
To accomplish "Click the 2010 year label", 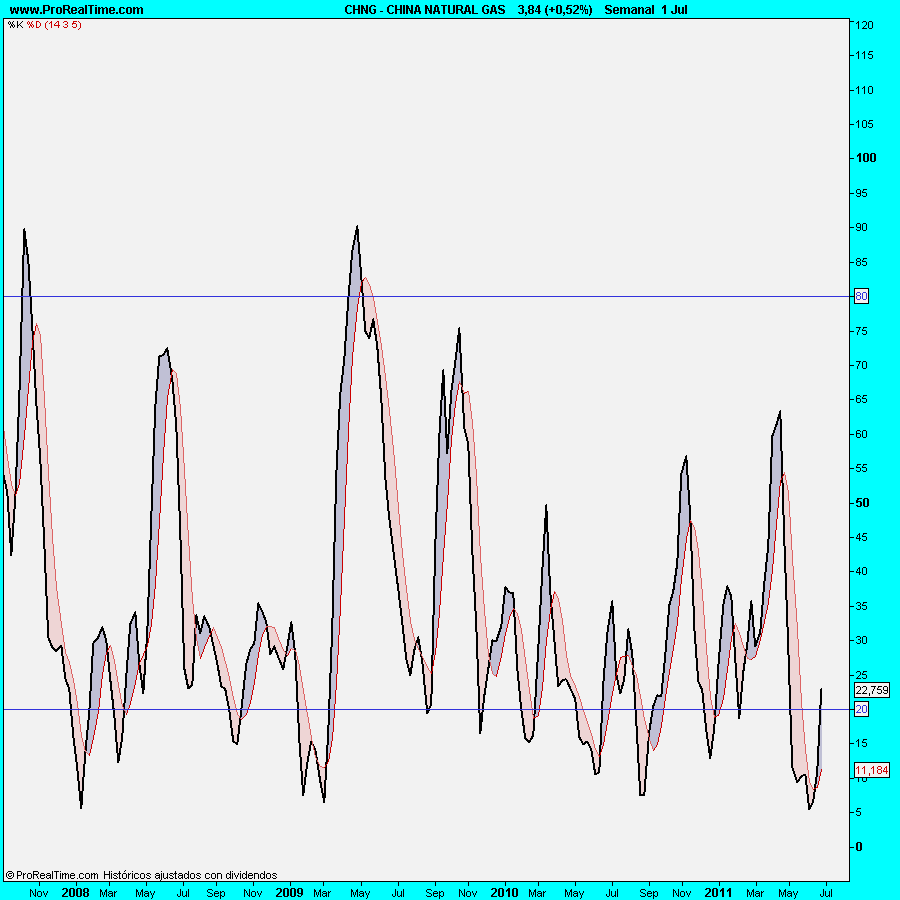I will click(504, 893).
